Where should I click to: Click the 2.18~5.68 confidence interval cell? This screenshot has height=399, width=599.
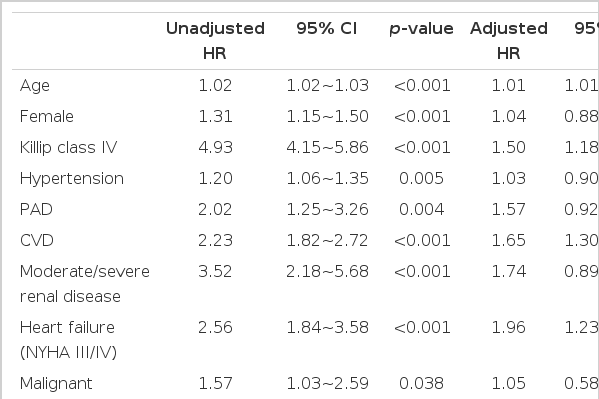click(327, 272)
